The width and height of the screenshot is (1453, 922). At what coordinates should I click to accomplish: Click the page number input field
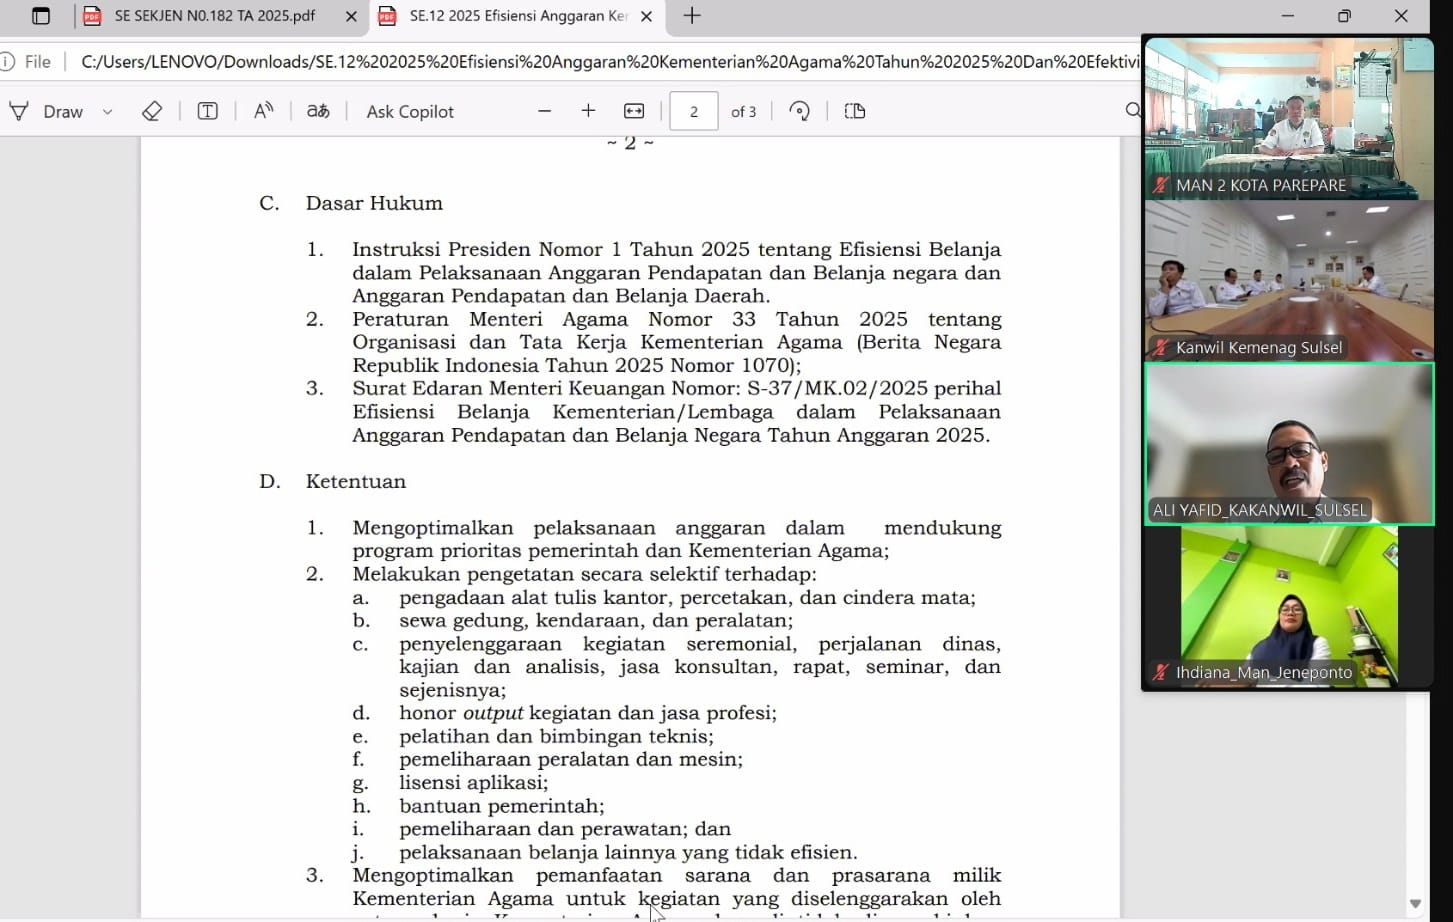(693, 111)
